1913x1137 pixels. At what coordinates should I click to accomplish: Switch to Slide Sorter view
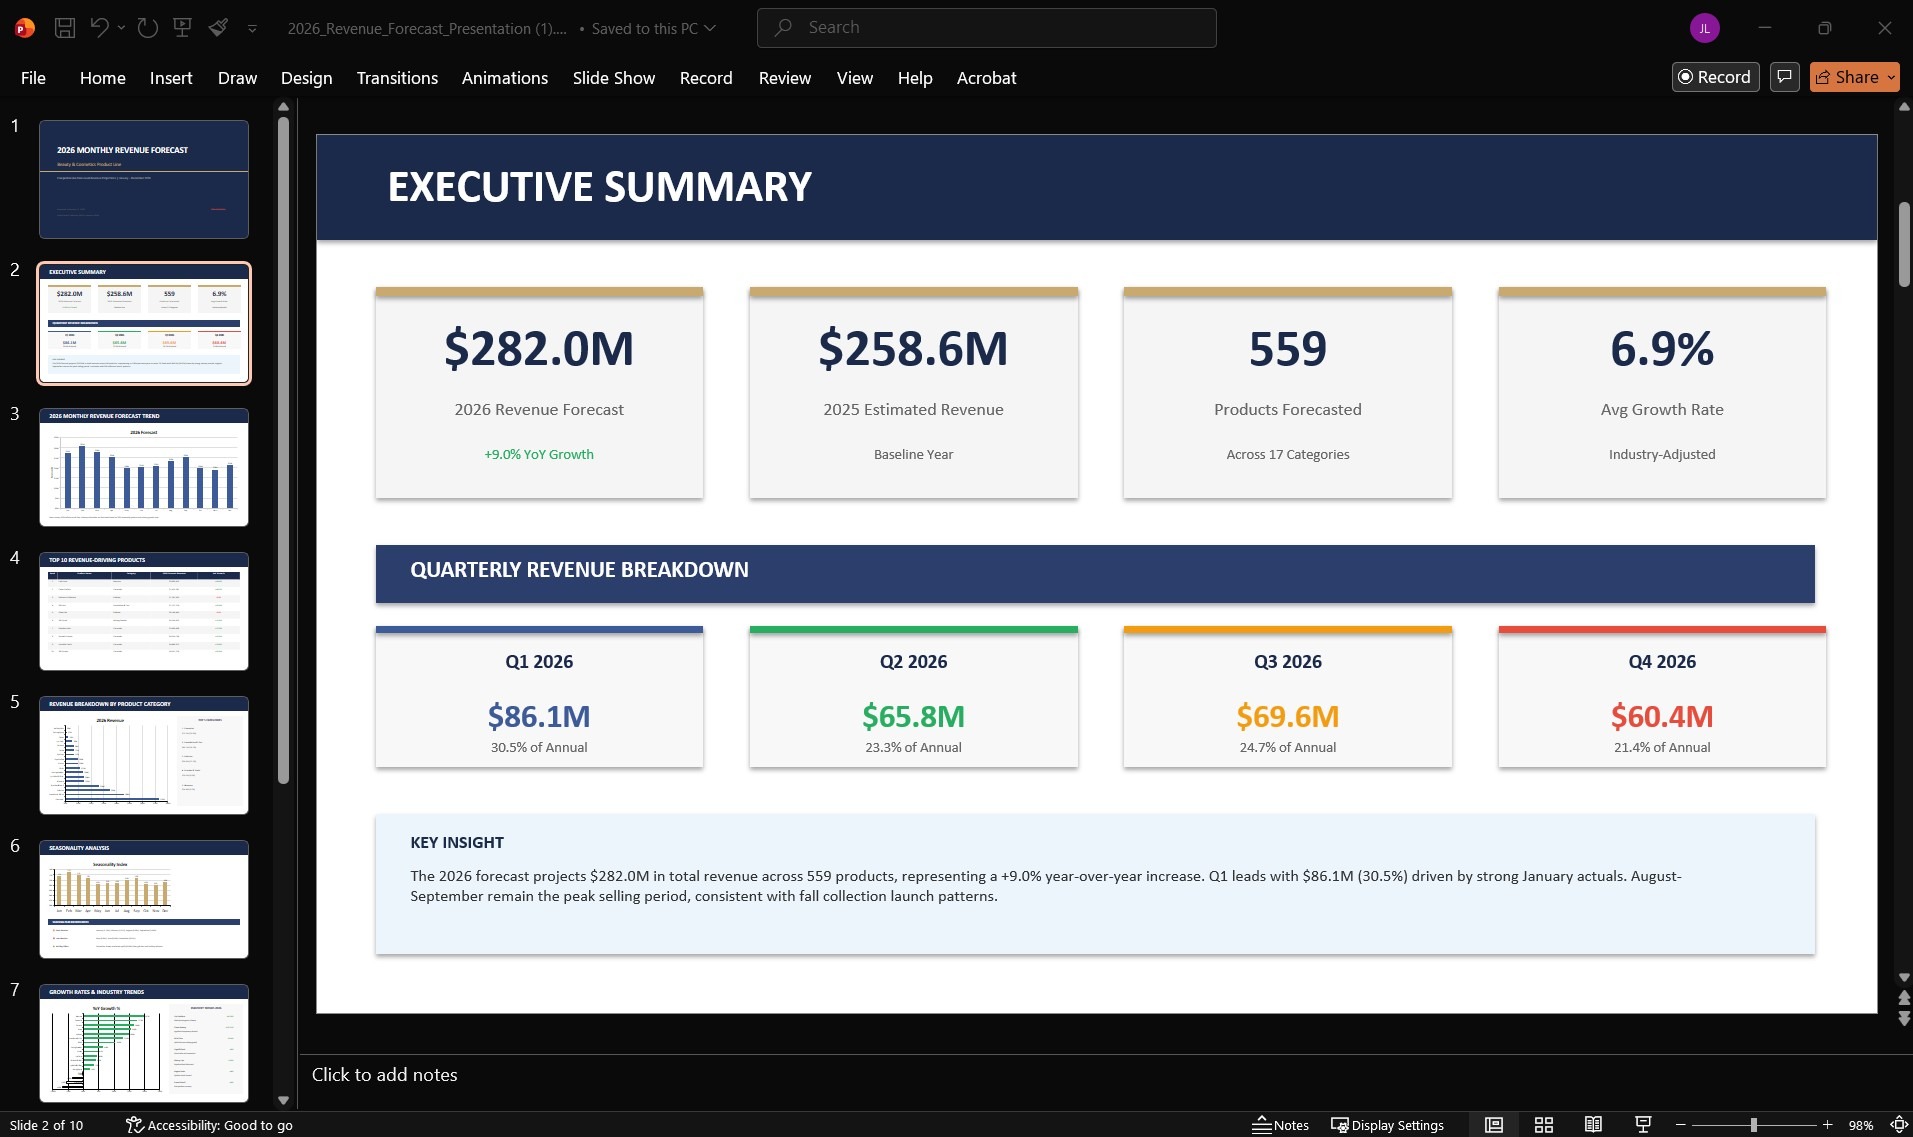[1543, 1124]
